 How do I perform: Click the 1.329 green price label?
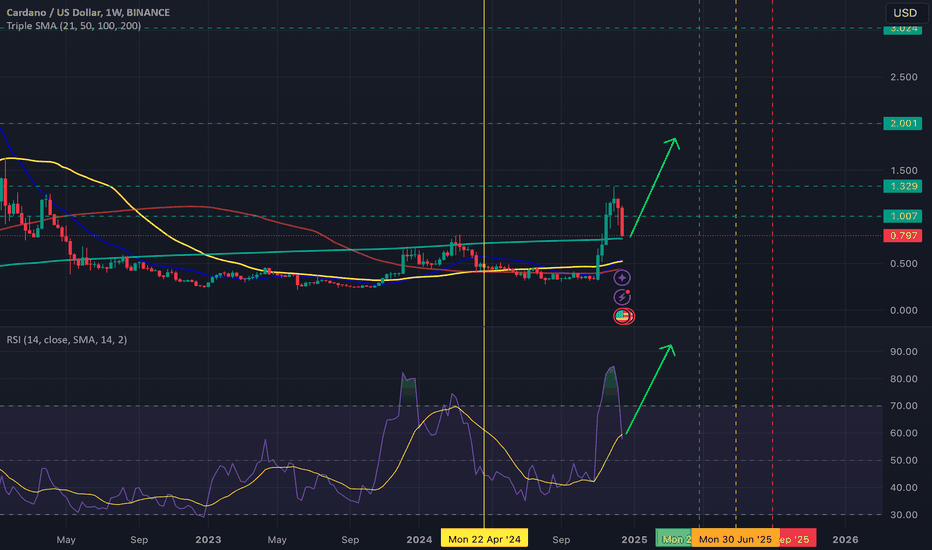point(902,186)
